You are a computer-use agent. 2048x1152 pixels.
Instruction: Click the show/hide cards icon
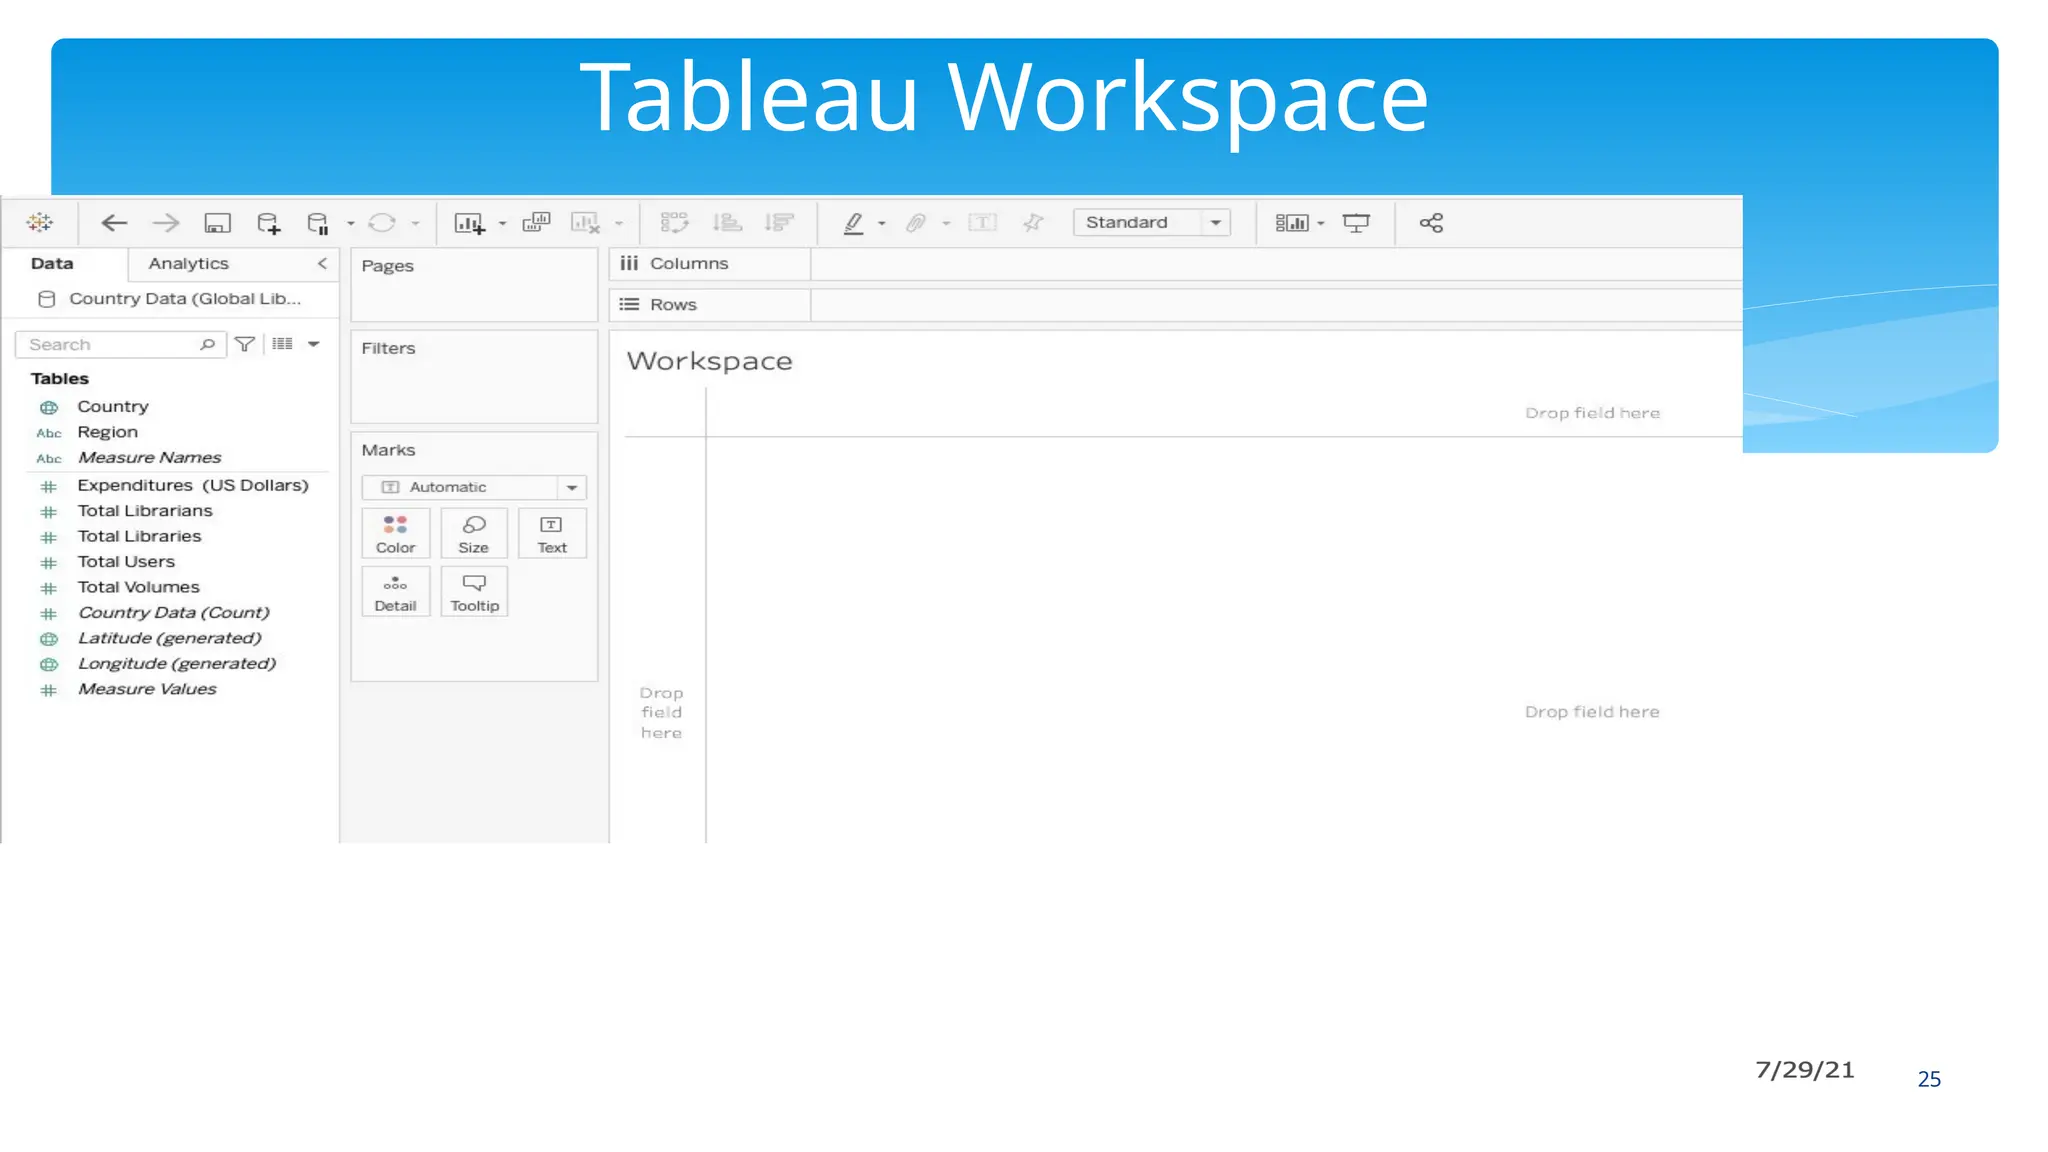coord(1292,223)
